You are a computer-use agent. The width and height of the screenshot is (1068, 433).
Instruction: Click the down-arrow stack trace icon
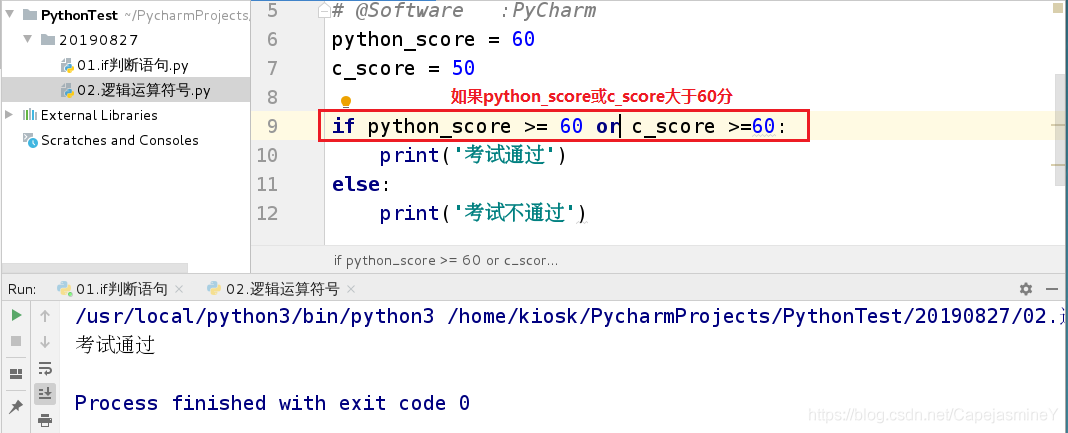point(45,341)
